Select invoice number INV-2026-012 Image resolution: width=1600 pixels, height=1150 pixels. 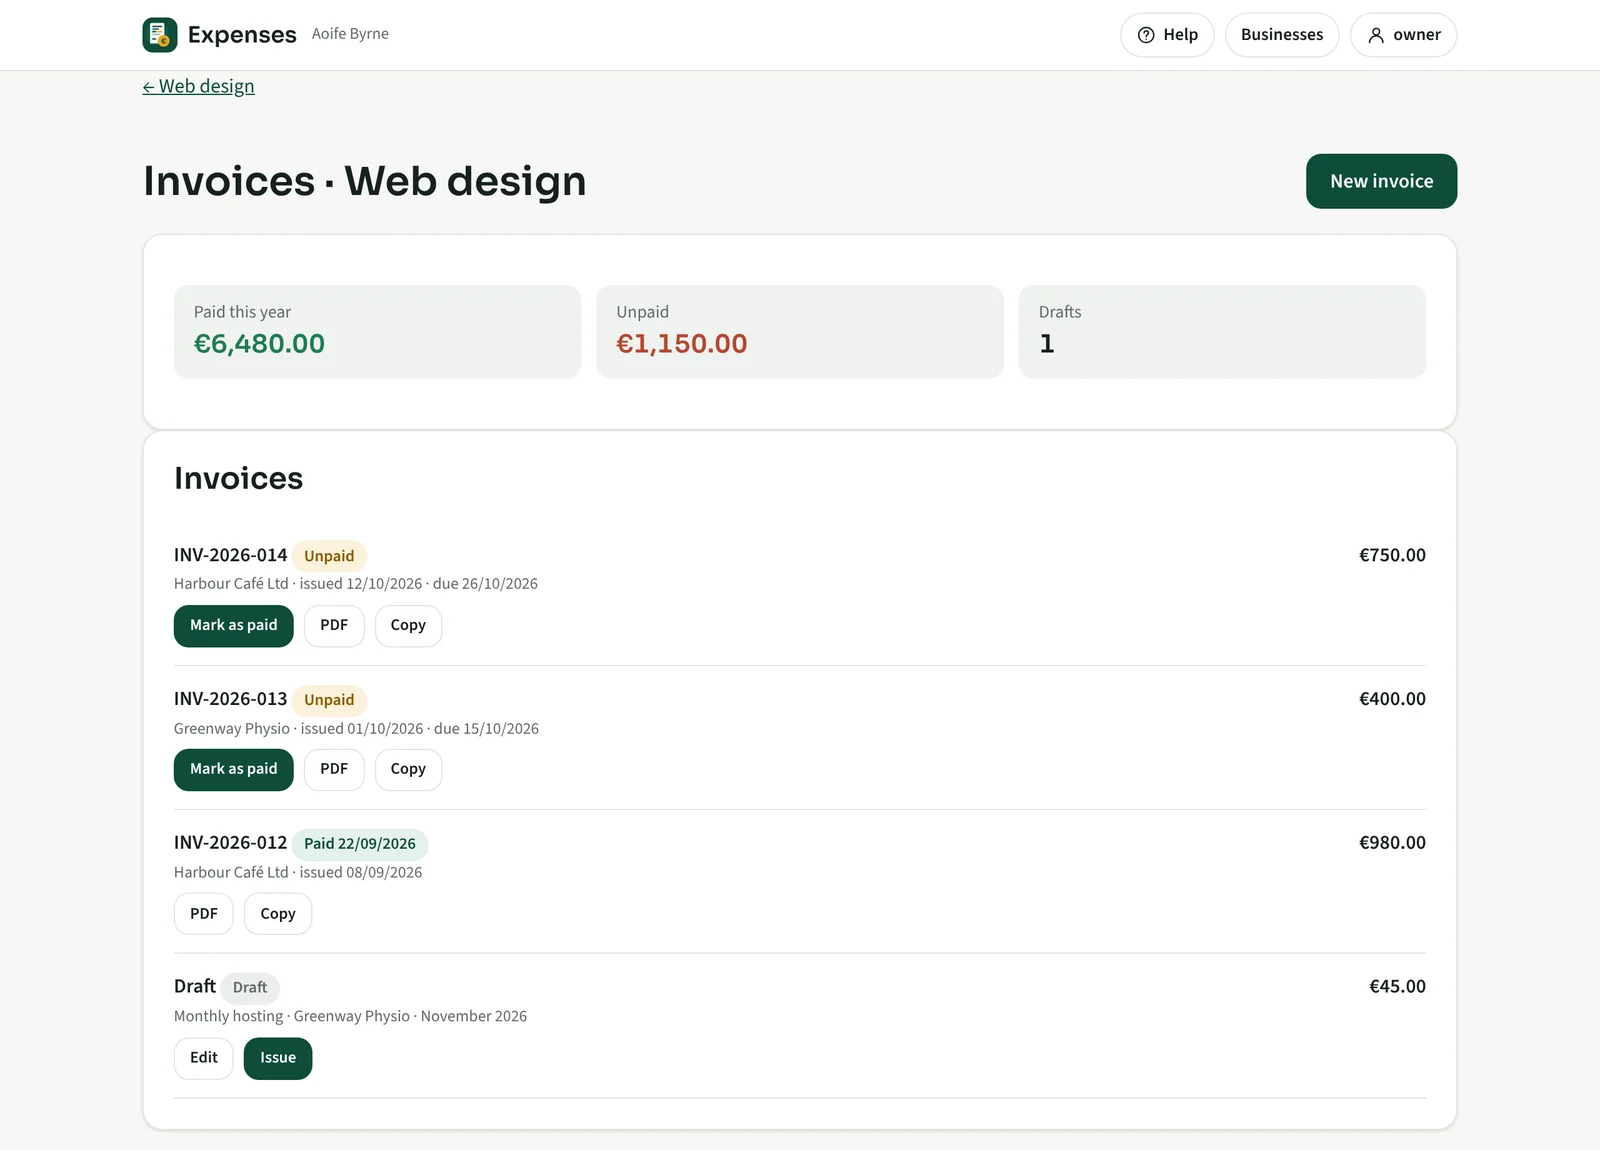230,843
